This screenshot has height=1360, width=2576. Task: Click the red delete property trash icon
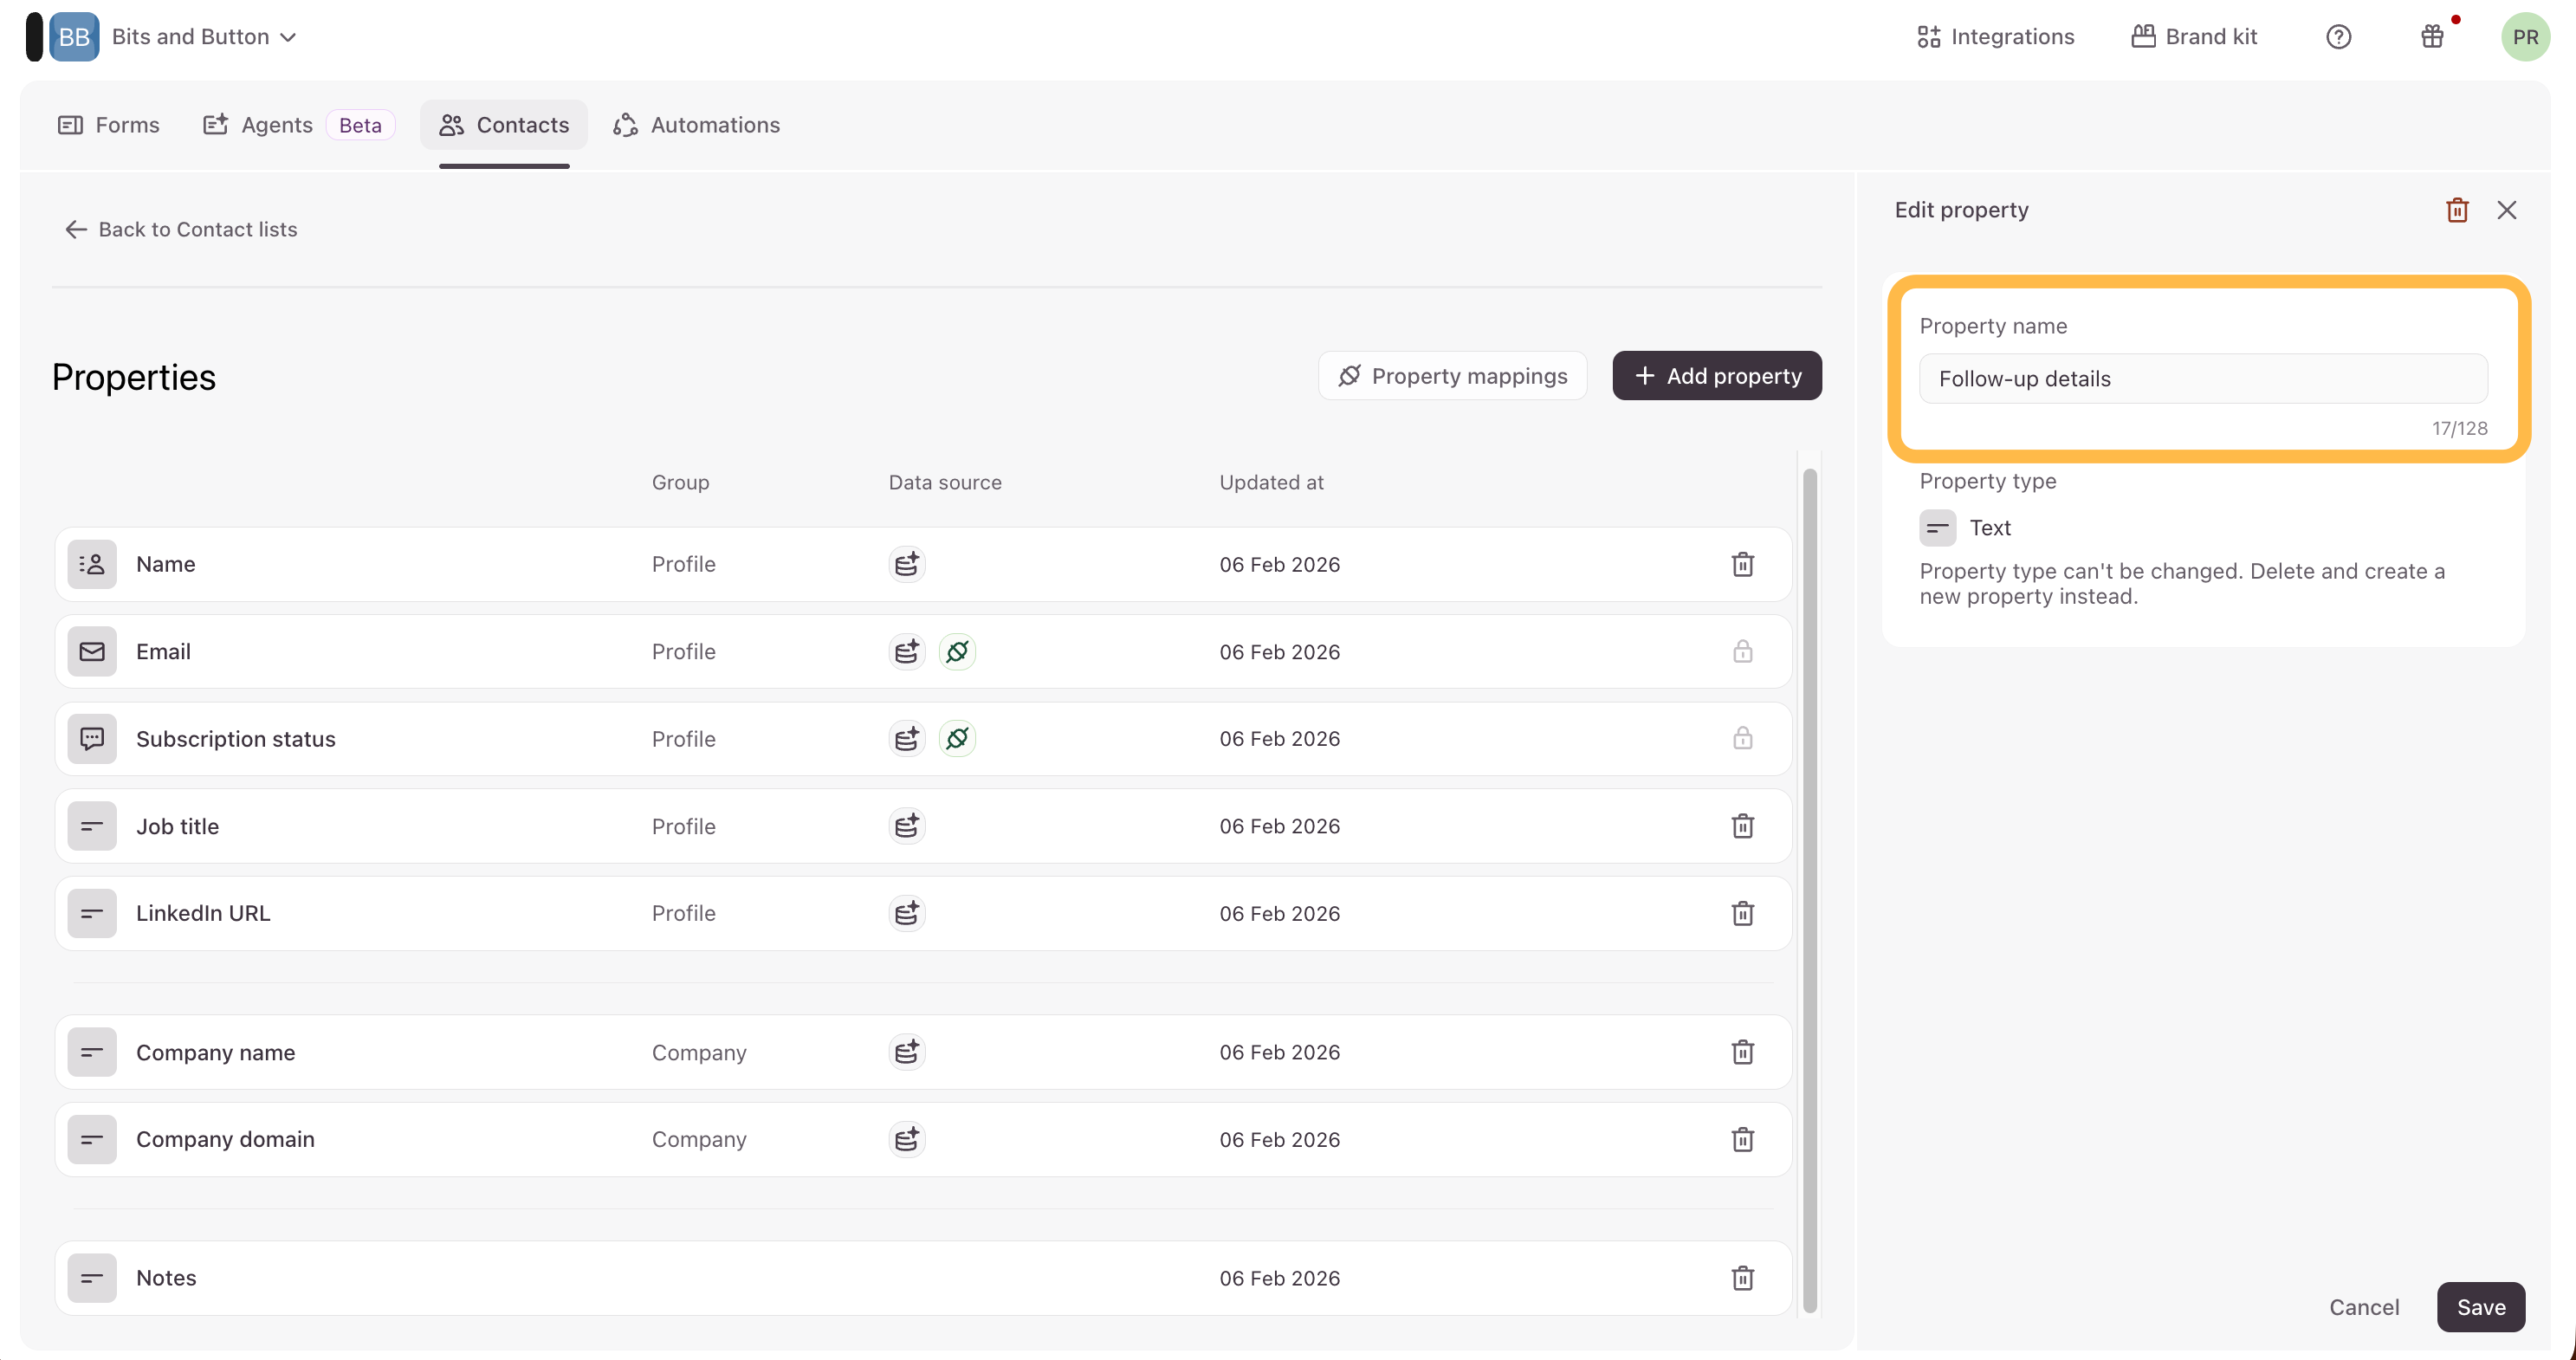[2457, 210]
